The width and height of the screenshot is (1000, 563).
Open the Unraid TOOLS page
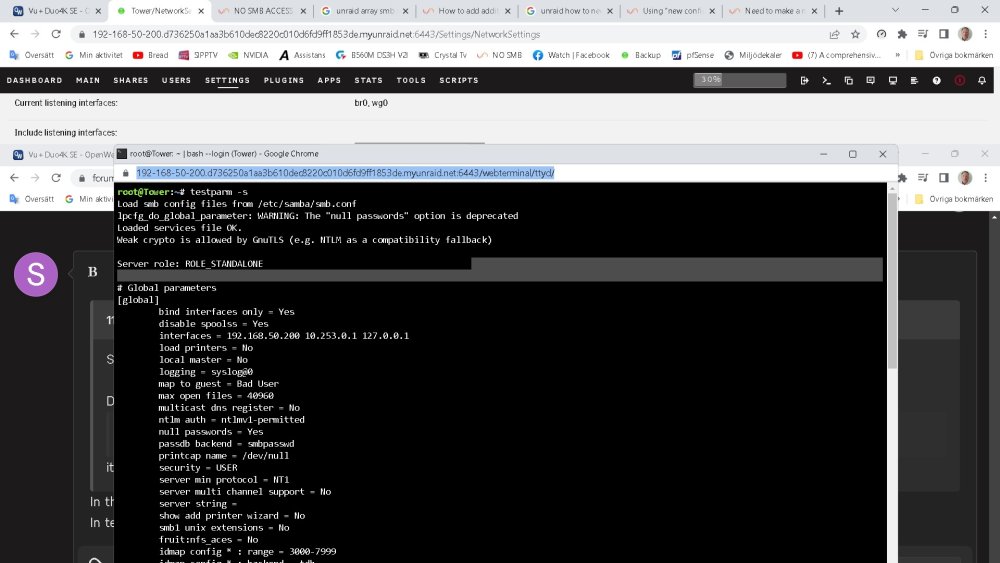click(411, 80)
